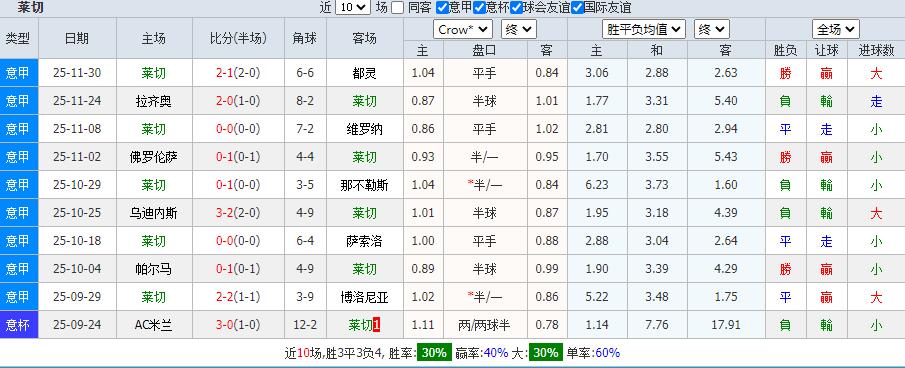Click the 进球数 column header
The width and height of the screenshot is (905, 368).
pos(876,50)
